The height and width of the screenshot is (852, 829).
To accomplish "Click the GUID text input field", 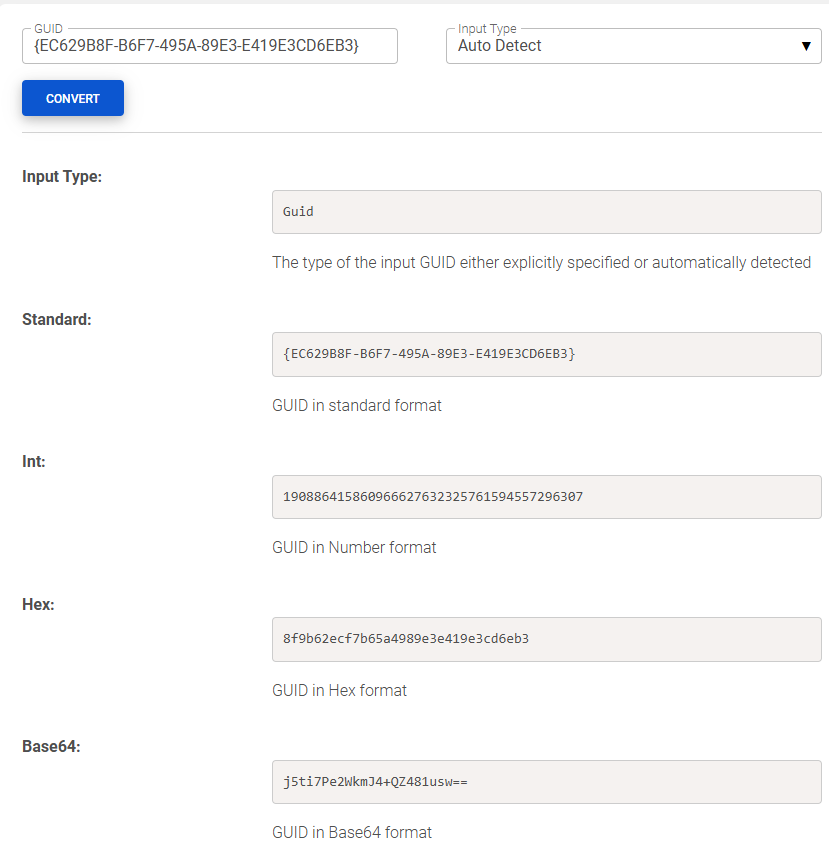I will (x=209, y=46).
